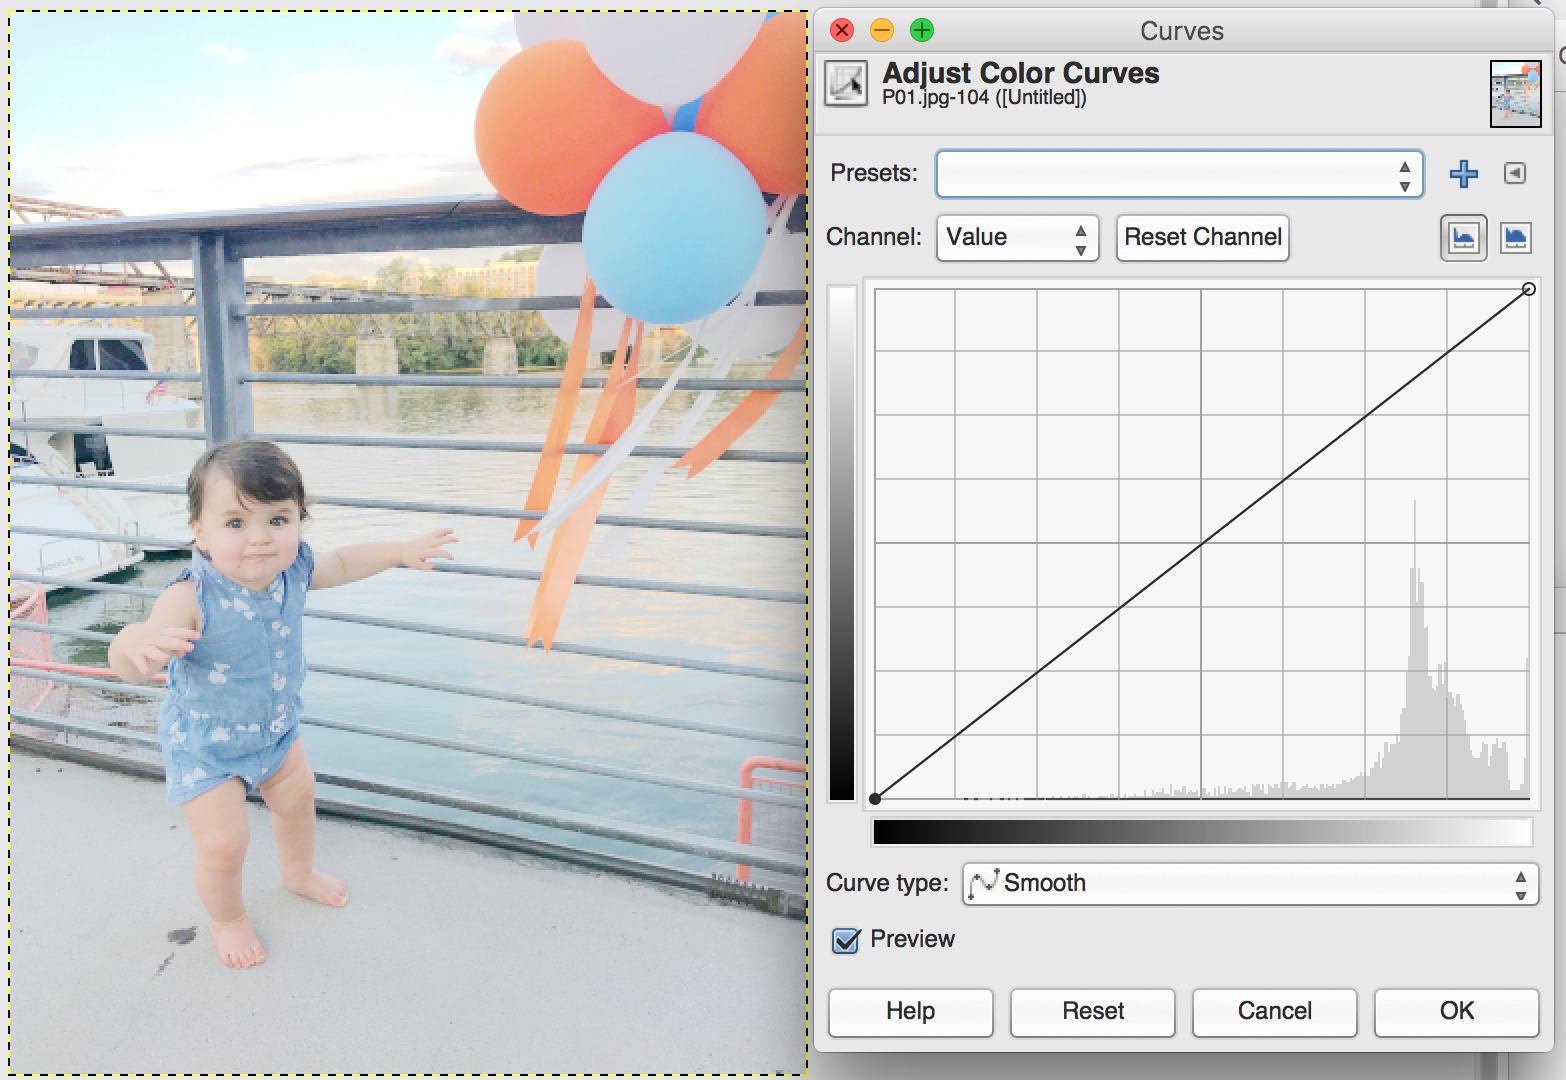Click the image thumbnail in dialog header

point(1515,94)
